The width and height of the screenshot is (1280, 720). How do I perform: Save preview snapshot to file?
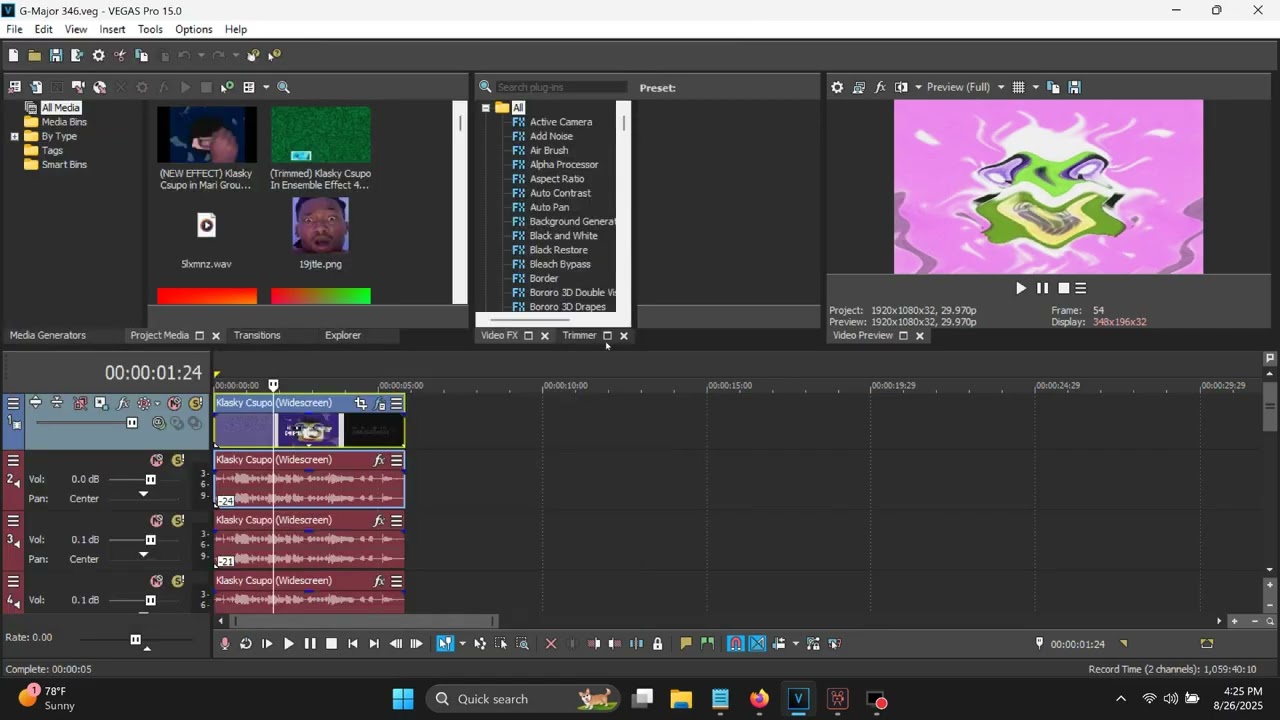pyautogui.click(x=1074, y=87)
